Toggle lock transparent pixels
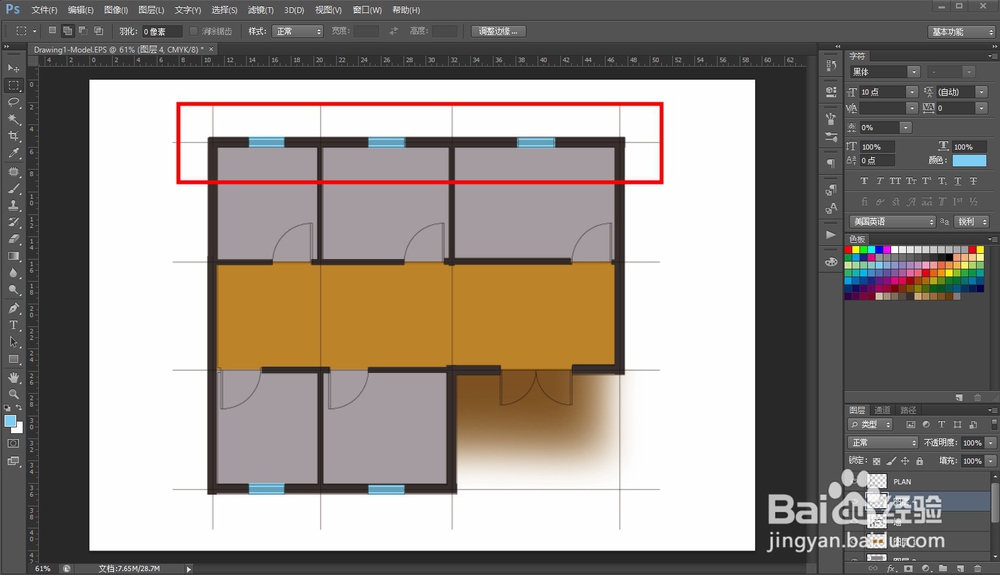This screenshot has width=1000, height=575. pos(877,461)
